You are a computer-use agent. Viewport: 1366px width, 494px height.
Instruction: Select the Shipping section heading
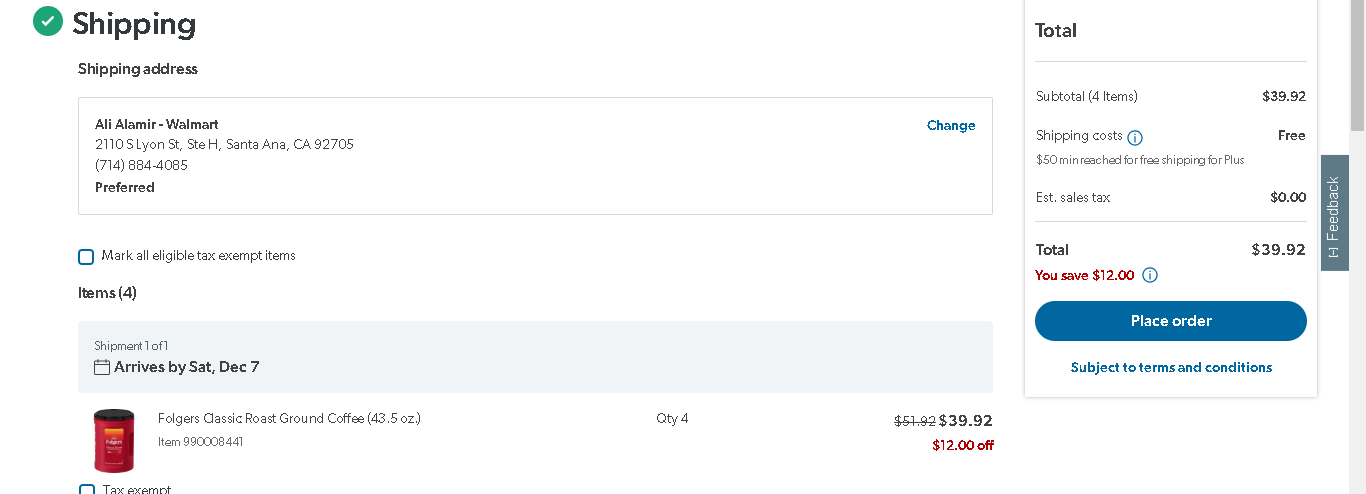coord(134,23)
